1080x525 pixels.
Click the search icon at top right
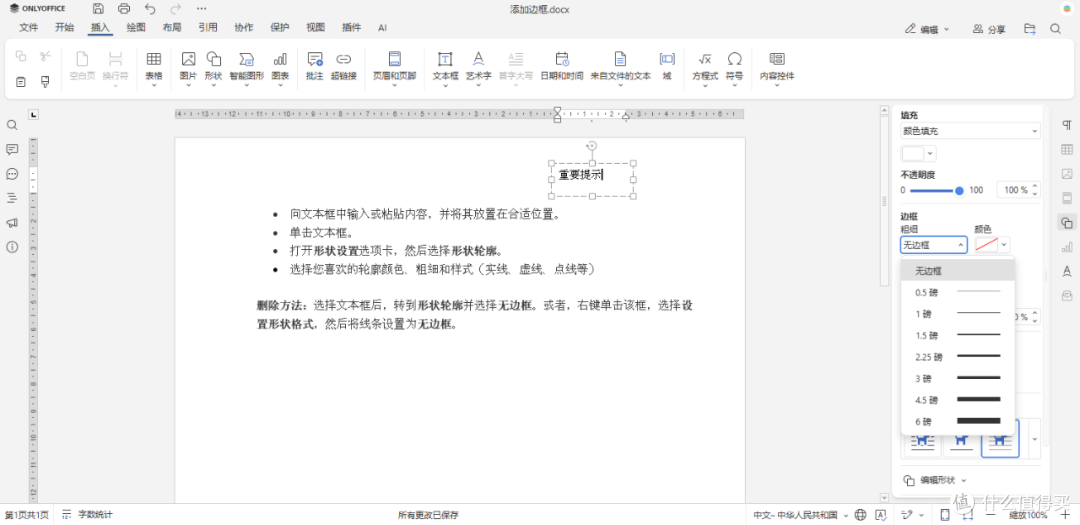pos(1055,29)
